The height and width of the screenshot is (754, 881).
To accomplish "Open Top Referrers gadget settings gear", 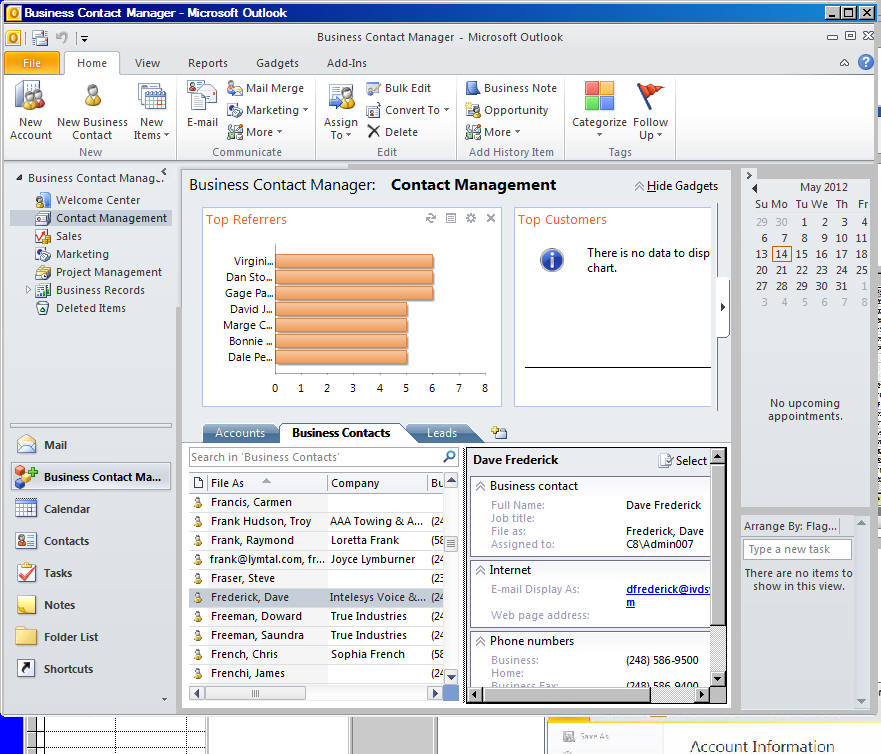I will (x=471, y=218).
